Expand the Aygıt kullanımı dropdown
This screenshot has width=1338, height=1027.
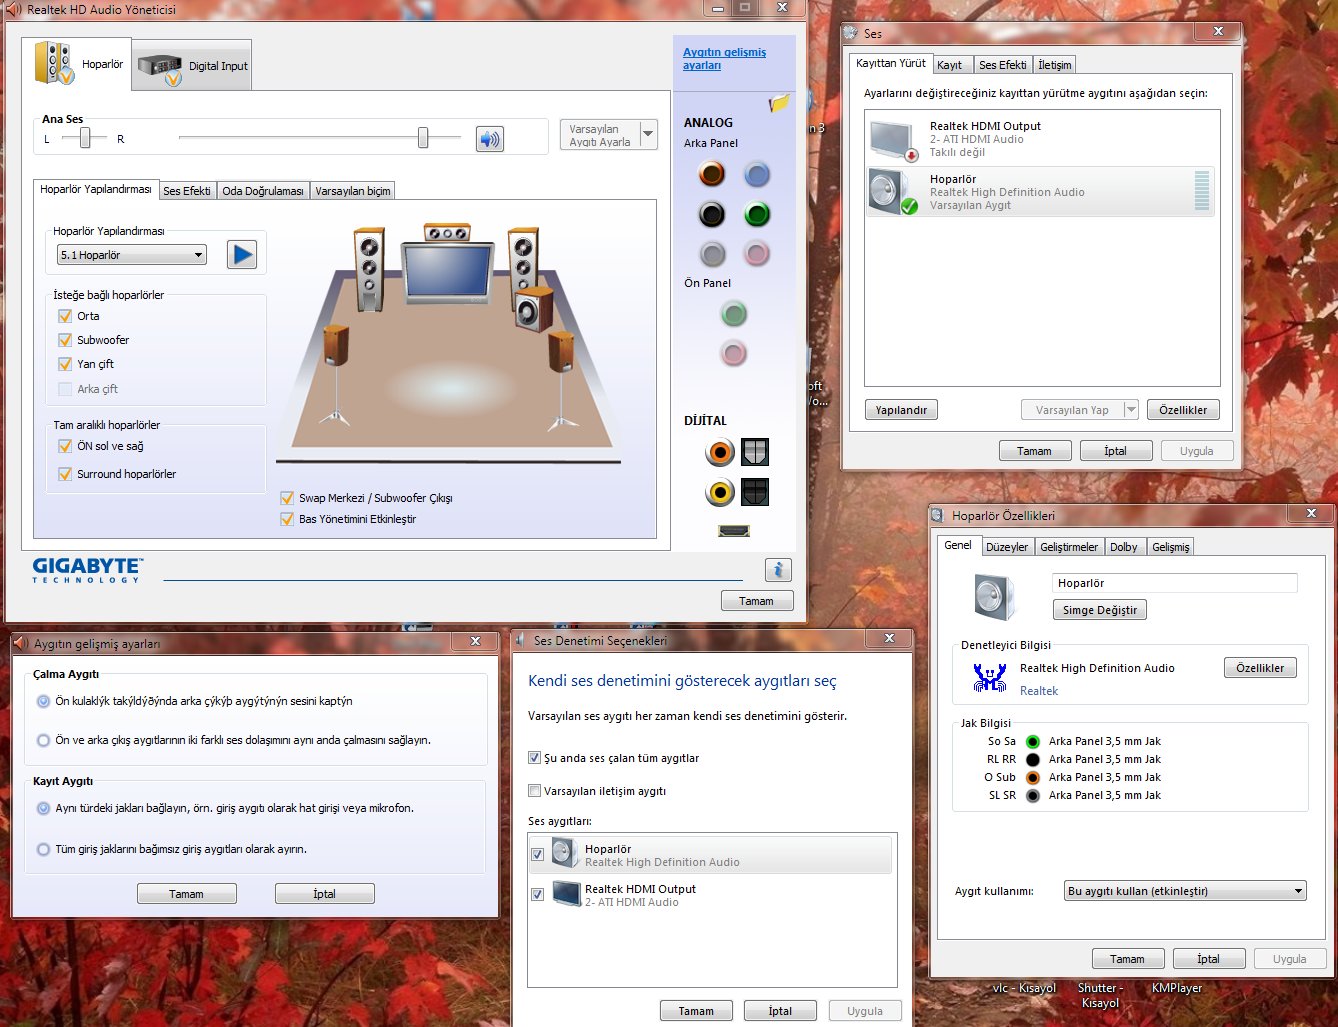(1185, 891)
